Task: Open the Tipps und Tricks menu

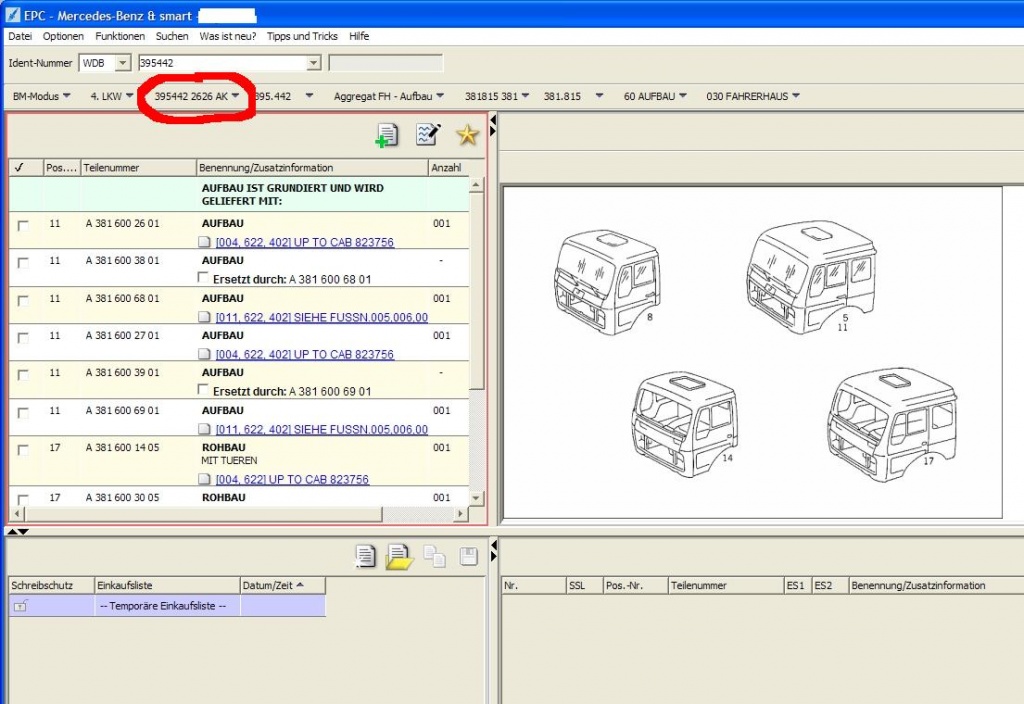Action: pos(302,37)
